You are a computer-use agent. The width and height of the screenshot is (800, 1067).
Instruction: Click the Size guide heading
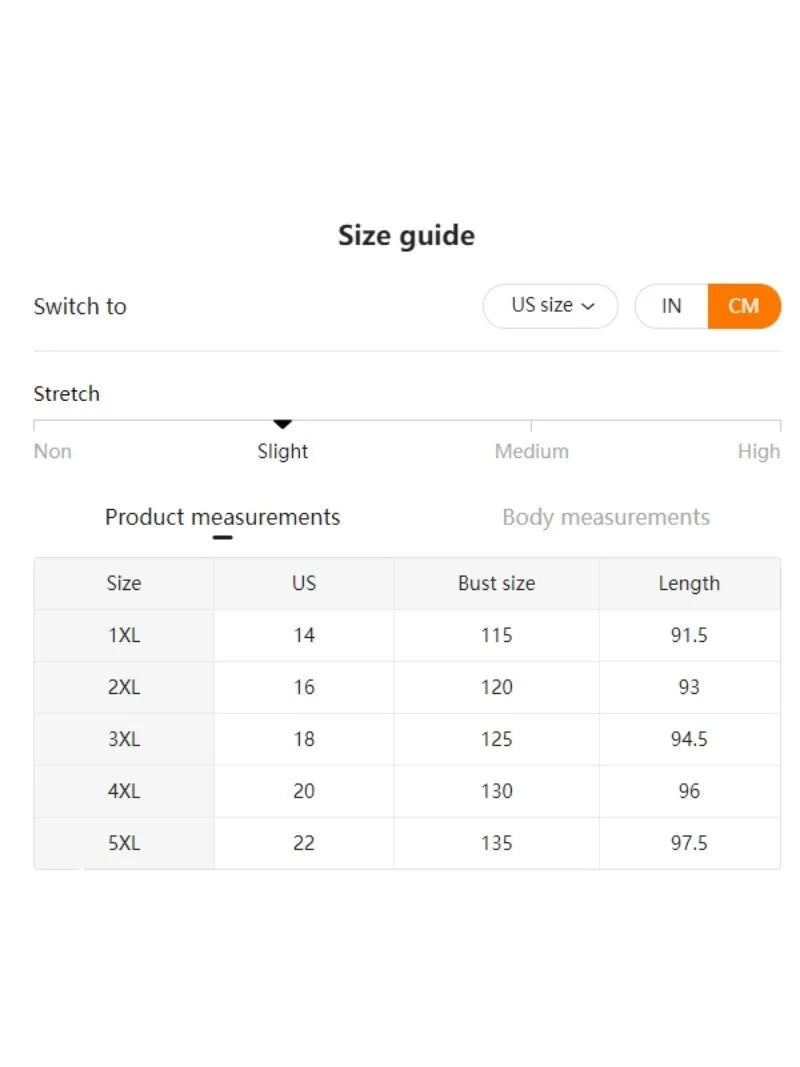coord(406,236)
